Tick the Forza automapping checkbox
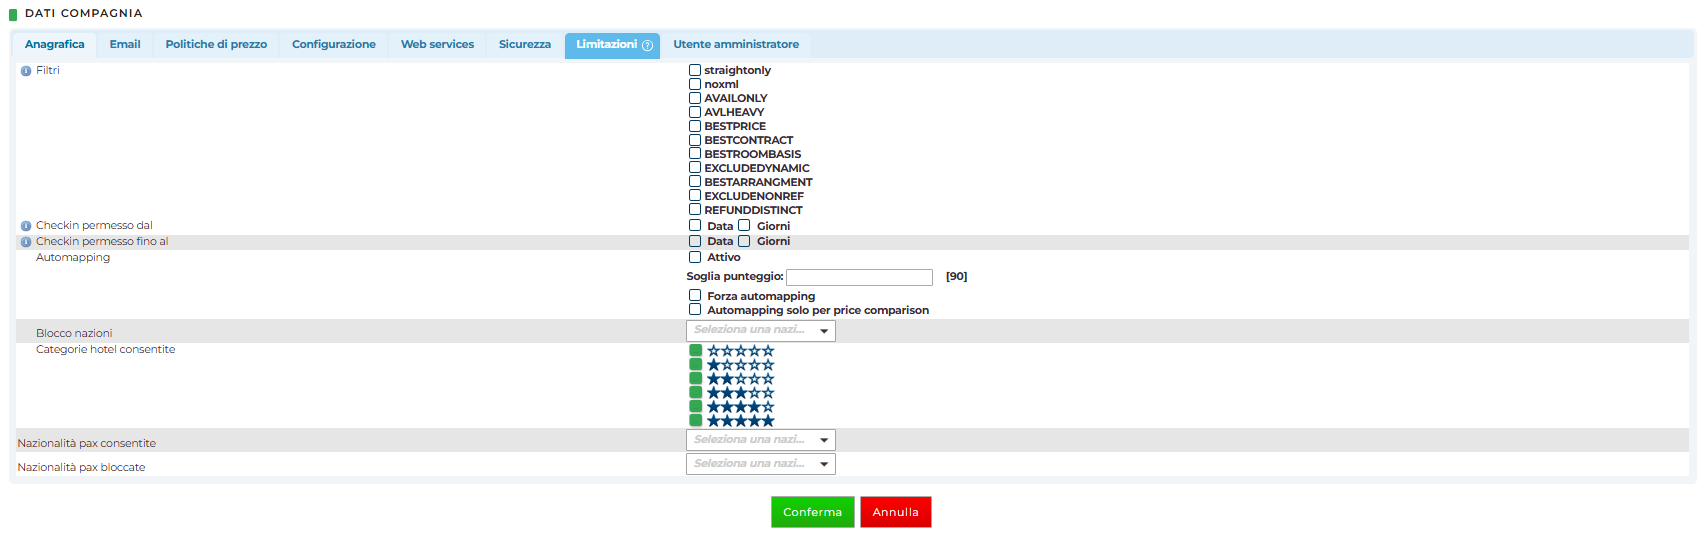This screenshot has height=545, width=1701. tap(695, 296)
